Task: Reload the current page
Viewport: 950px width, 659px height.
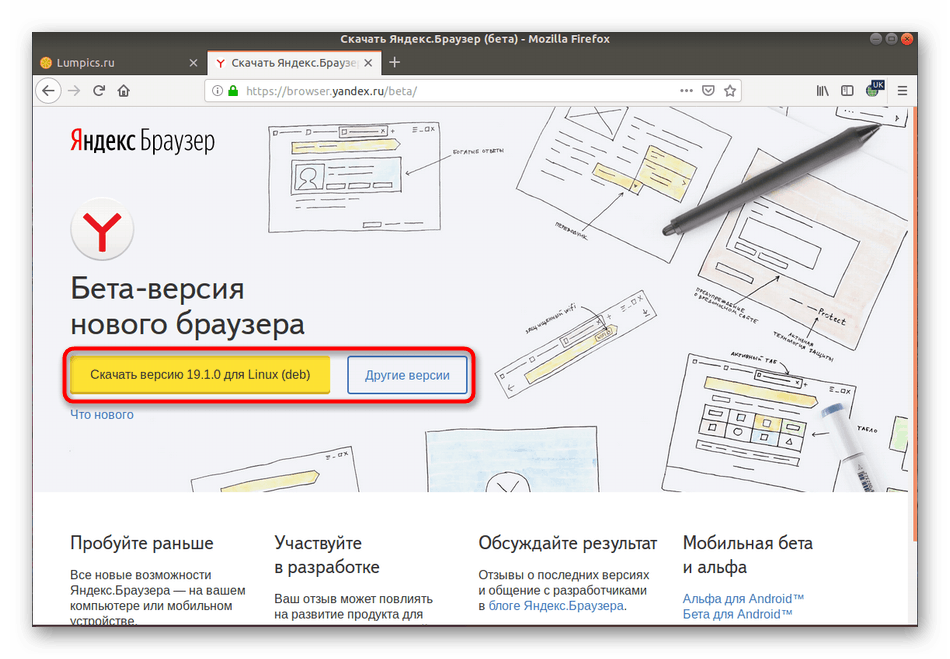Action: (99, 91)
